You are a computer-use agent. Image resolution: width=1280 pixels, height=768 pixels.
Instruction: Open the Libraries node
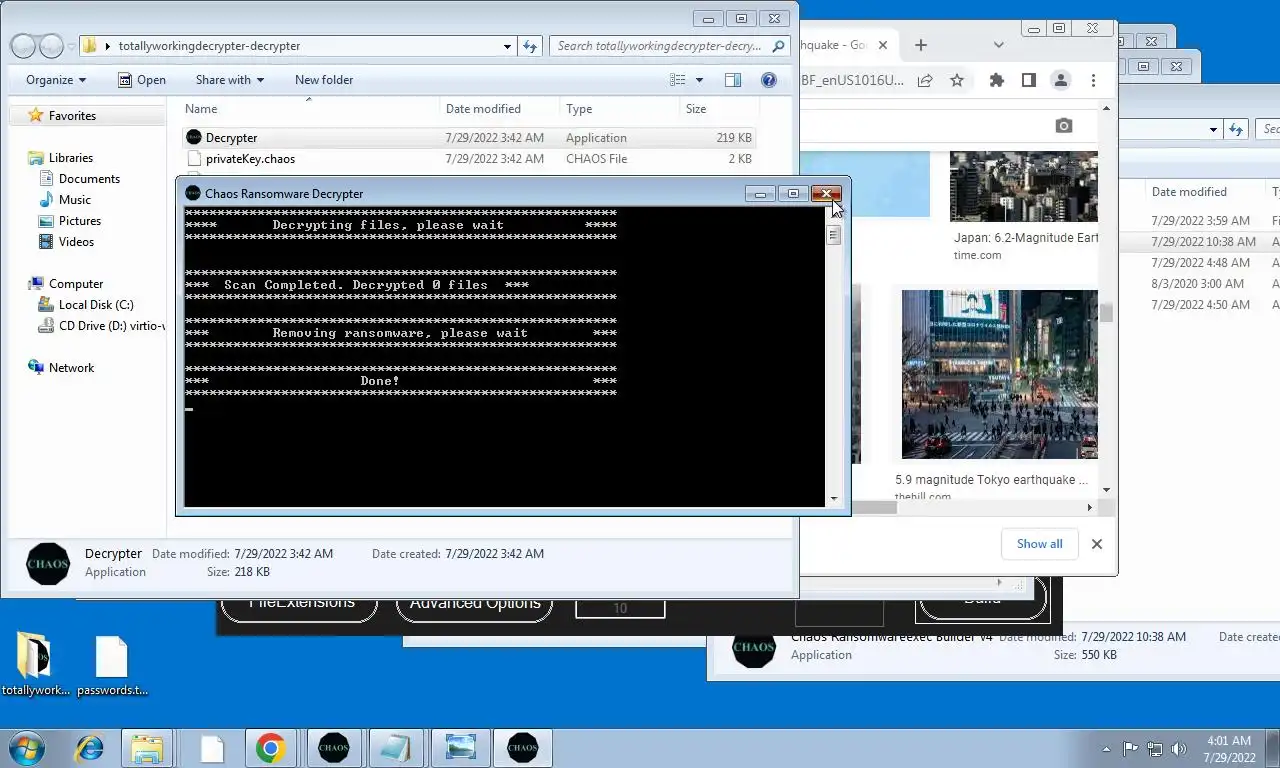pyautogui.click(x=70, y=158)
